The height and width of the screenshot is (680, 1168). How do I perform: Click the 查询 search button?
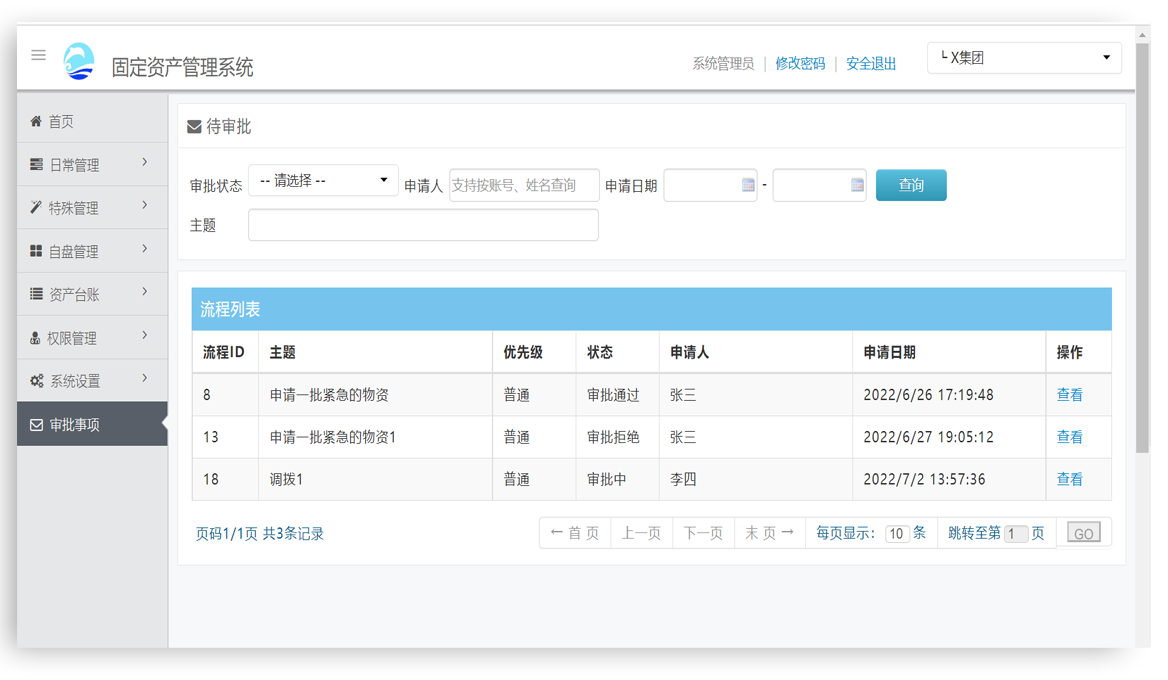[x=910, y=185]
